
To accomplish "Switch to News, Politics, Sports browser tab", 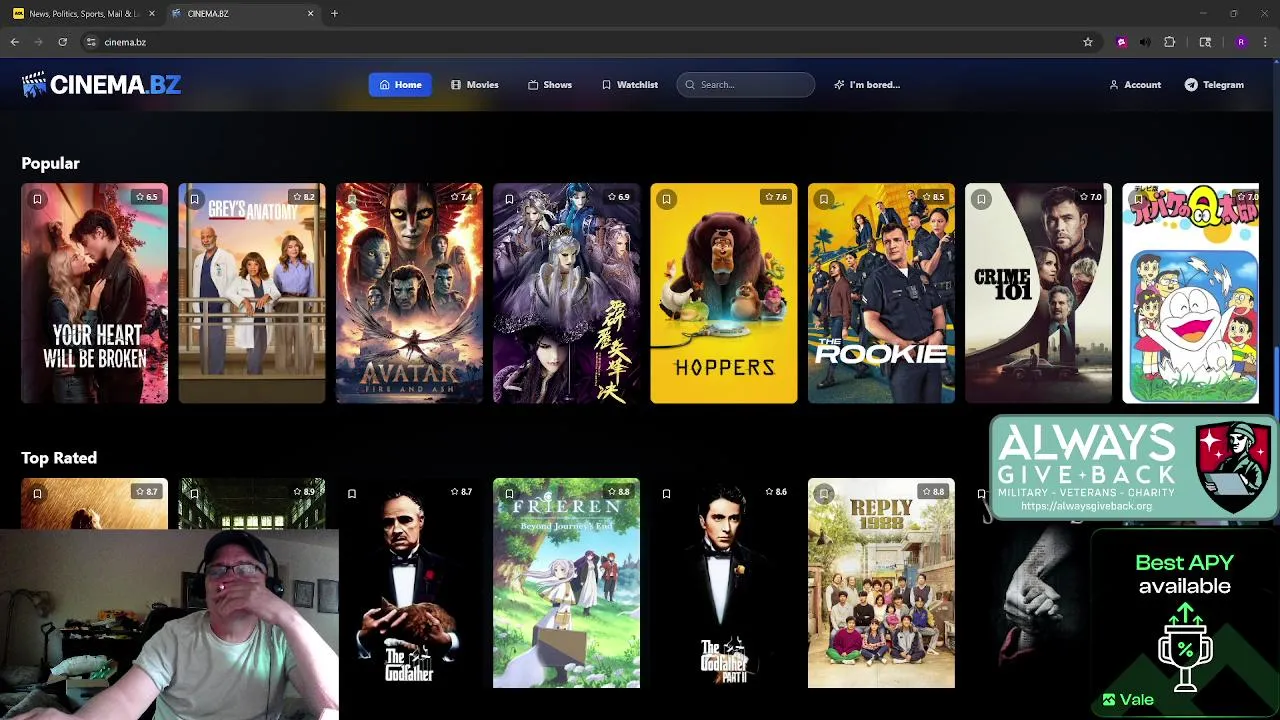I will (x=84, y=13).
